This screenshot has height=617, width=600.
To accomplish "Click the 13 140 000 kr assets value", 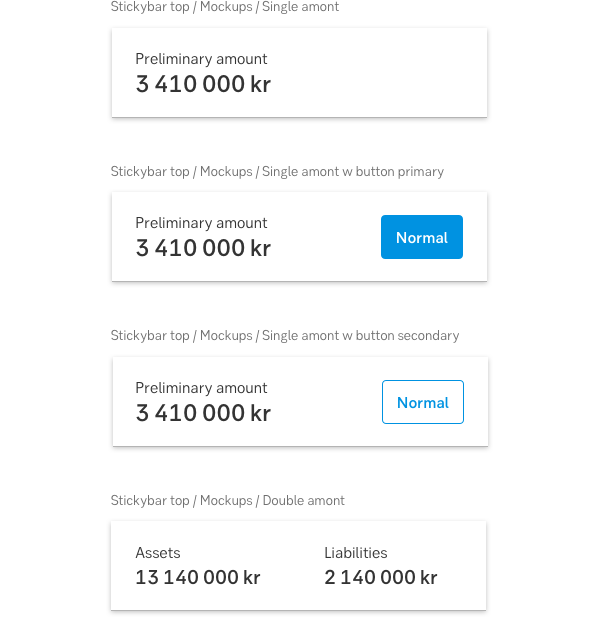I will point(198,577).
